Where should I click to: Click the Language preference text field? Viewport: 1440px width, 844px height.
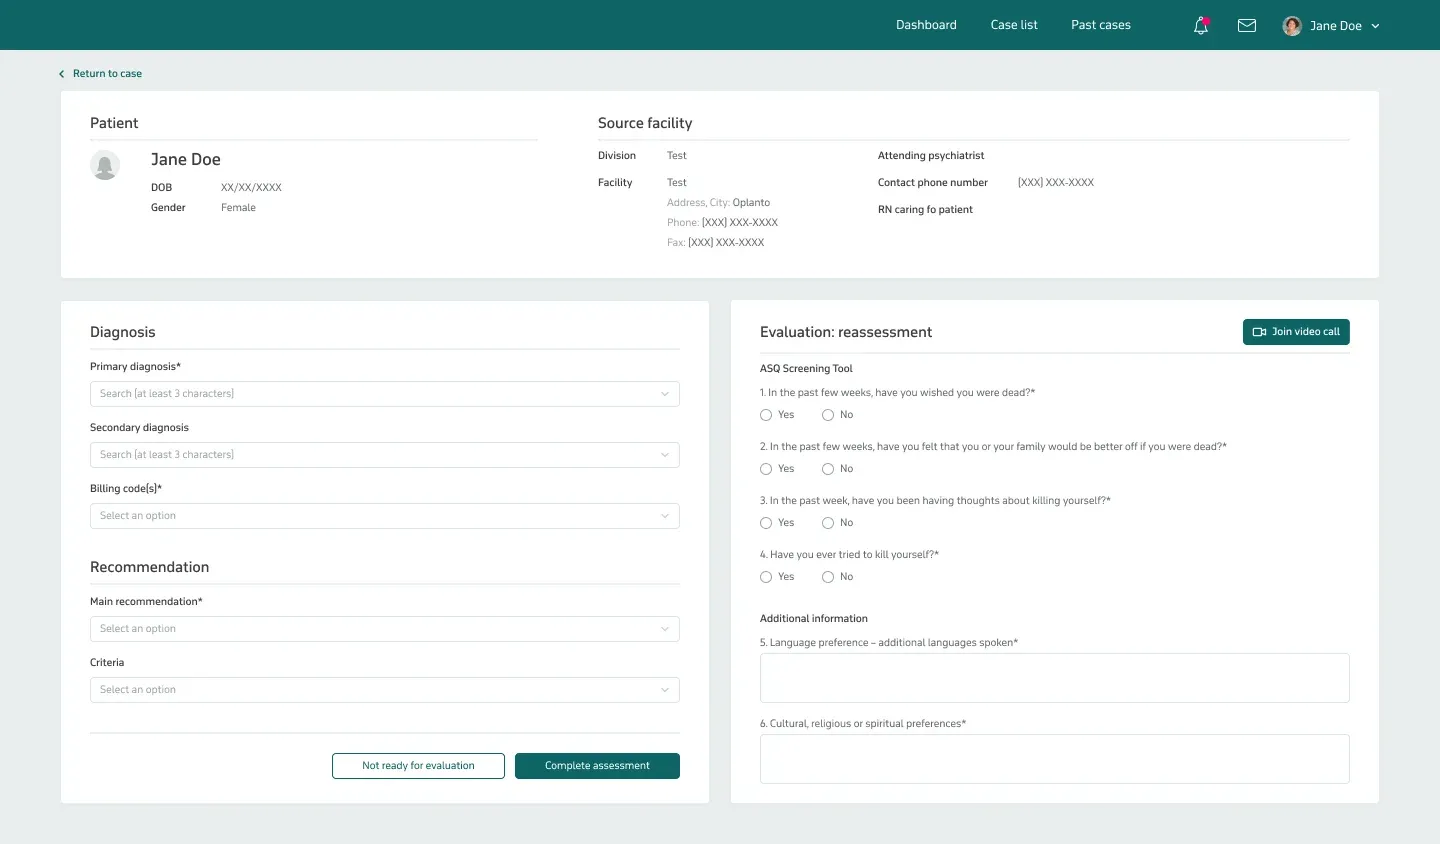point(1054,678)
